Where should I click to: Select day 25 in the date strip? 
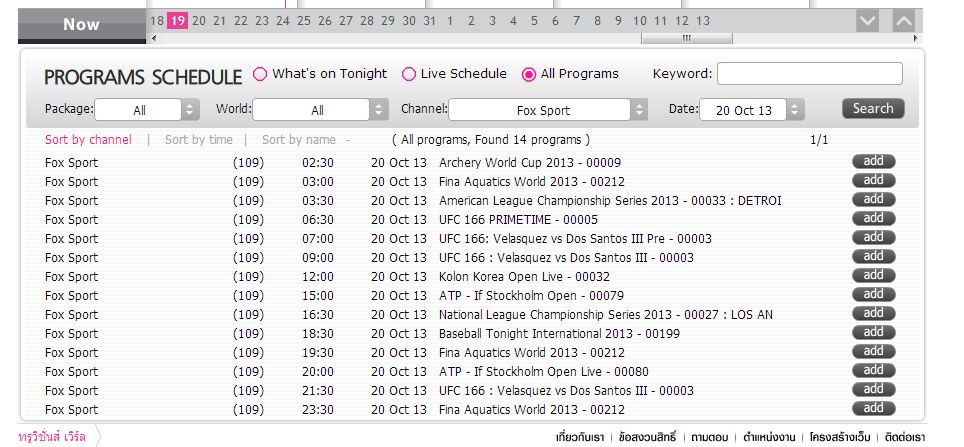(304, 21)
